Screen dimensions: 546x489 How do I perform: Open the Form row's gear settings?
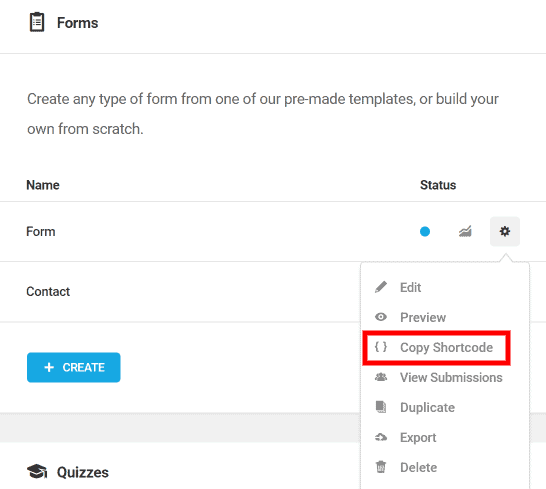coord(505,231)
